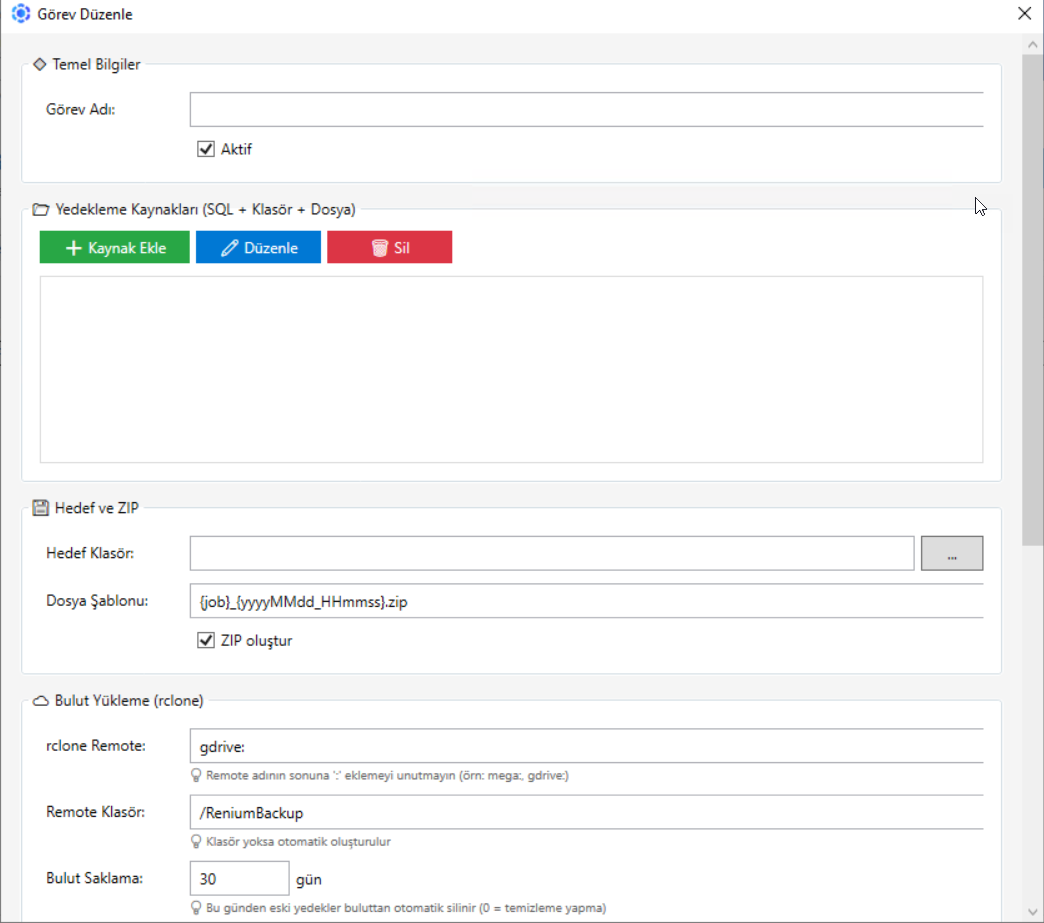Screen dimensions: 1044x923
Task: Click the Dosya Şablonu template field
Action: coord(586,601)
